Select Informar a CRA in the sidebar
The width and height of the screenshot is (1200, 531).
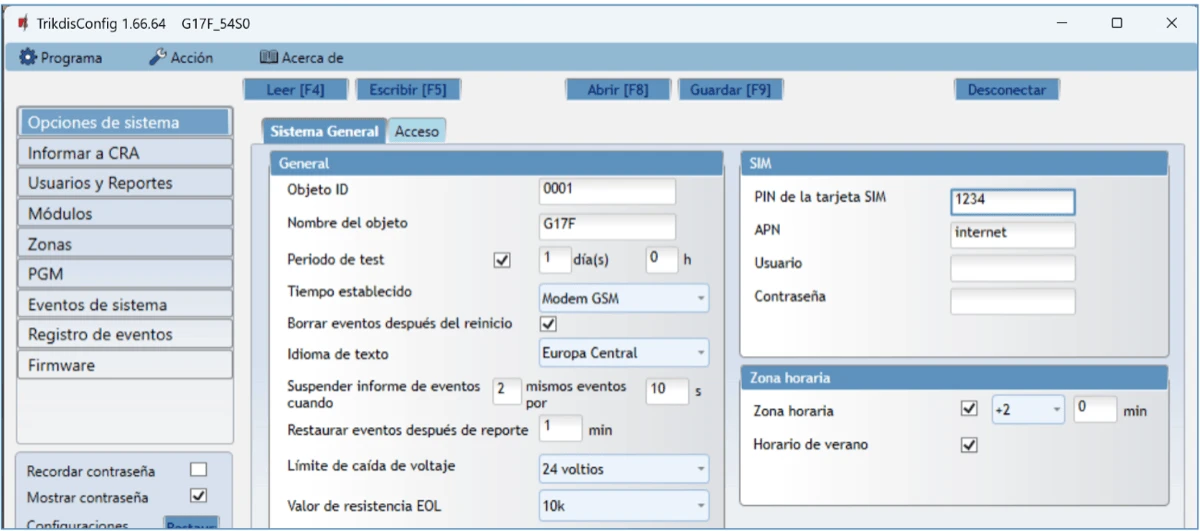(125, 153)
